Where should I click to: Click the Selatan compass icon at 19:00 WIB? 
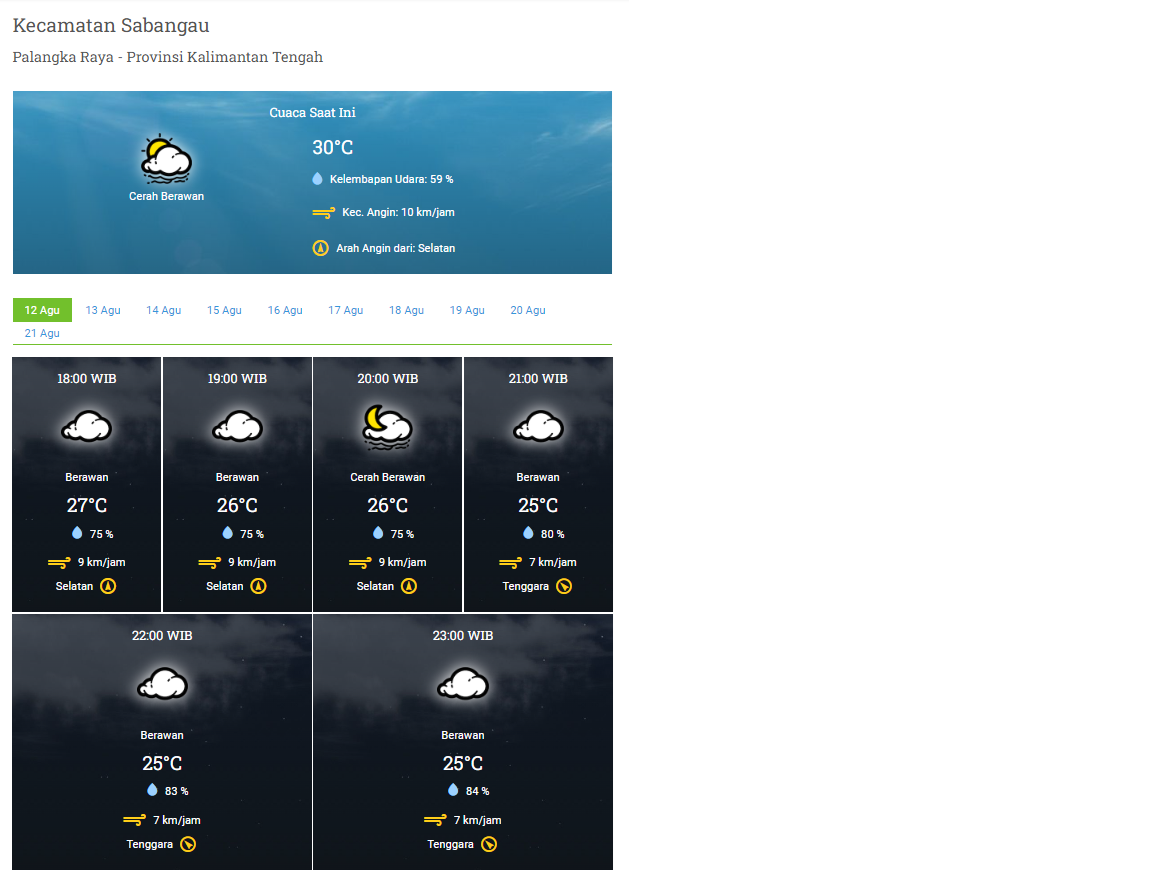pyautogui.click(x=259, y=586)
